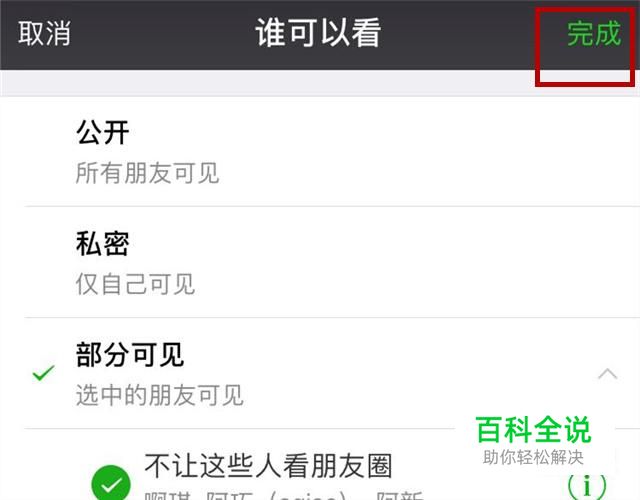Tap the 所有朋友可见 subtitle
The width and height of the screenshot is (640, 500).
tap(147, 173)
